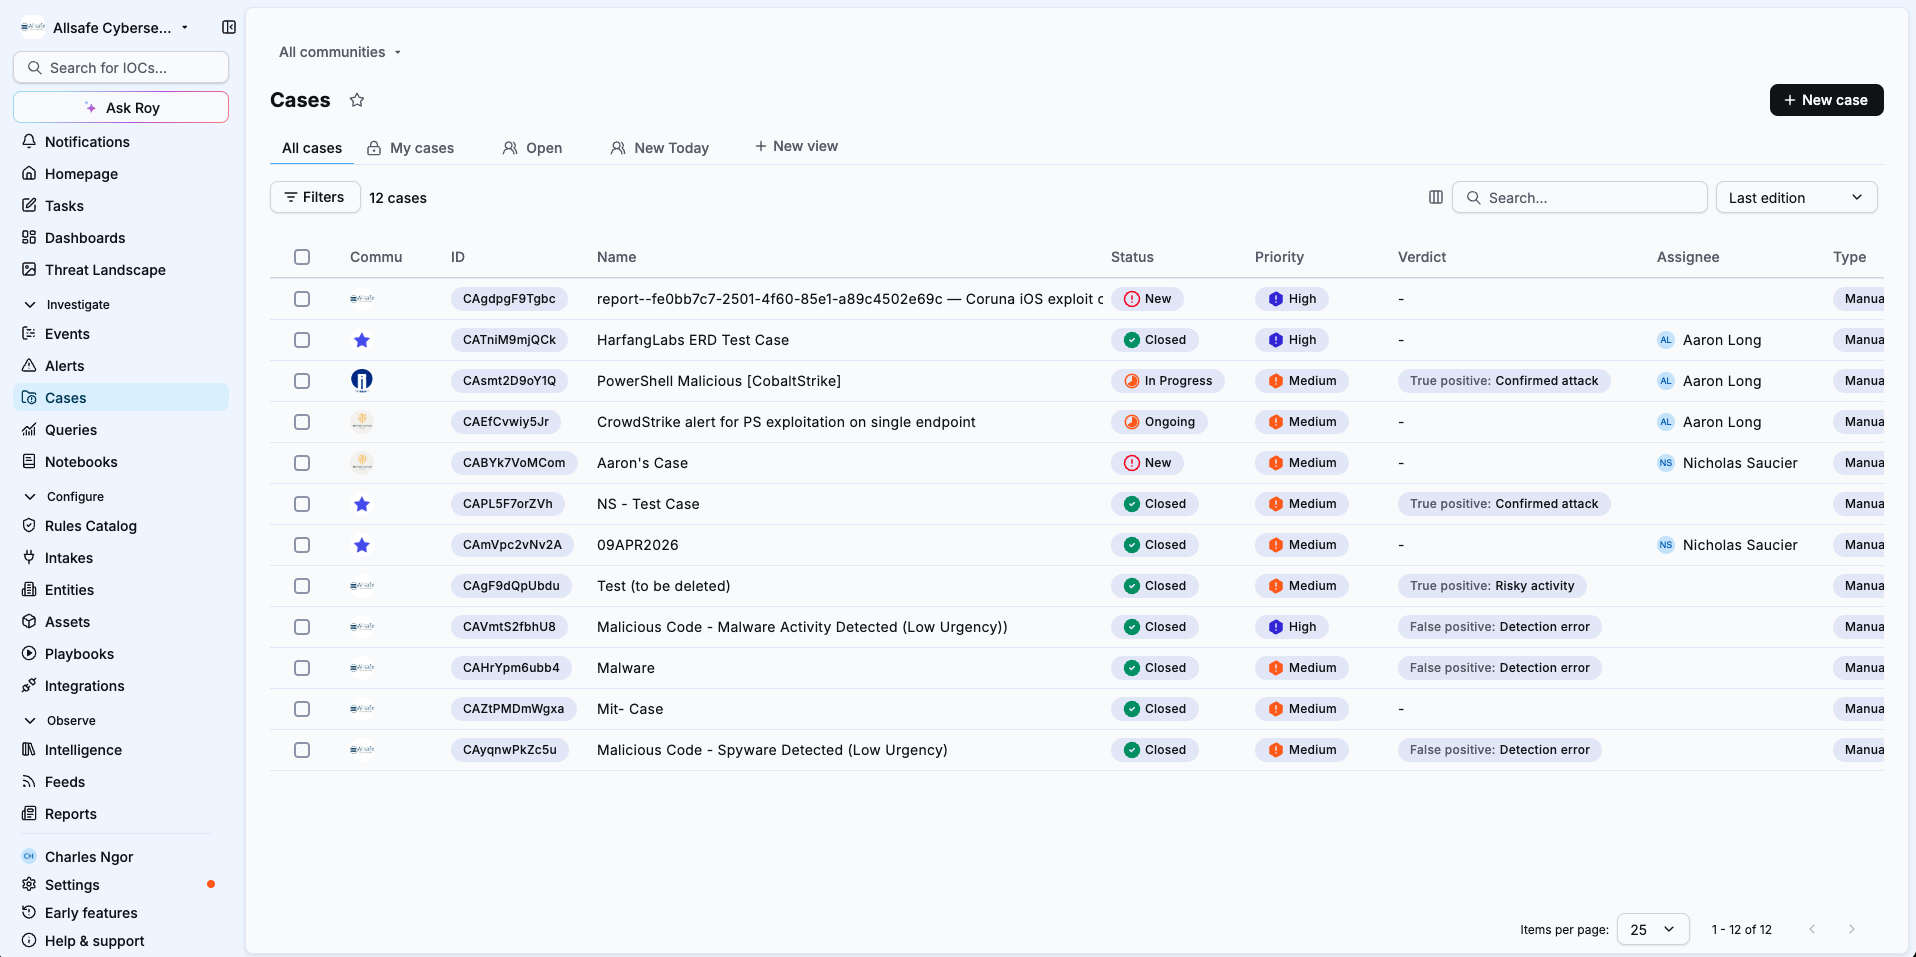Focus the cases Search field
This screenshot has width=1916, height=957.
(1580, 197)
